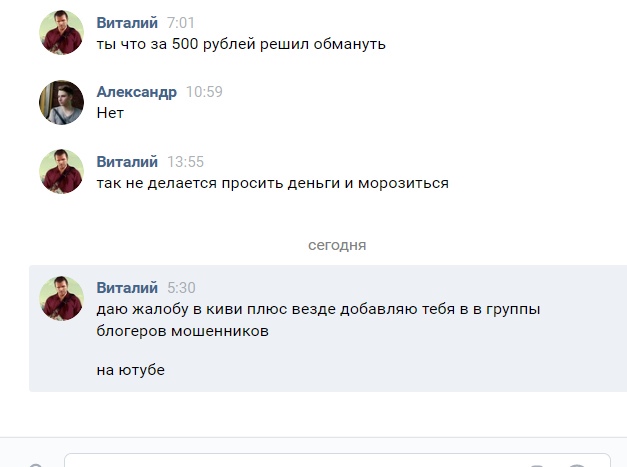Click Виталий's name above the 13:55 message
Viewport: 627px width, 467px height.
coord(127,161)
